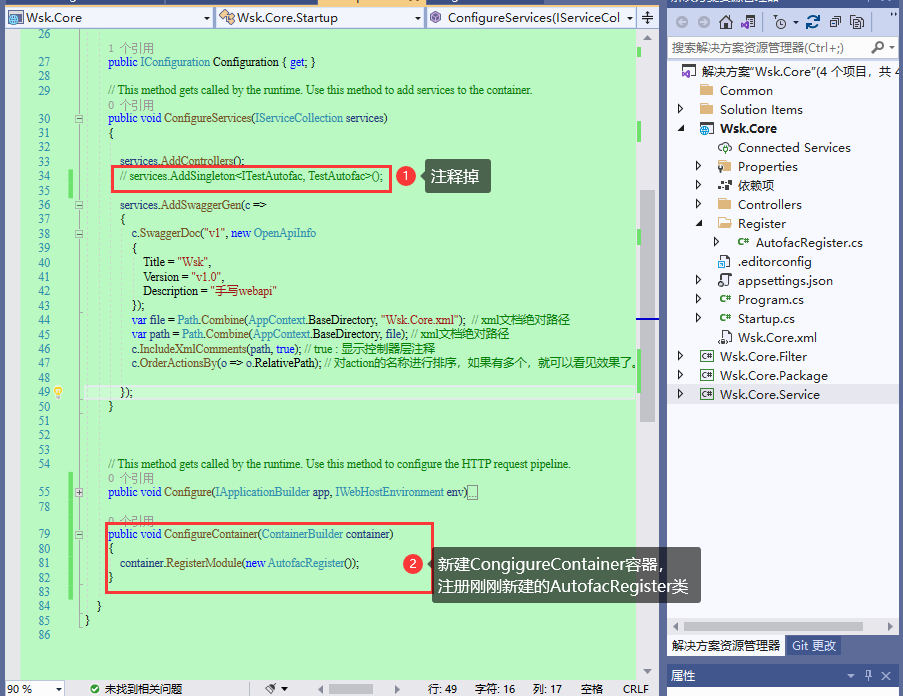Screen dimensions: 903x696
Task: Click the 行: 49 line number indicator
Action: 442,689
